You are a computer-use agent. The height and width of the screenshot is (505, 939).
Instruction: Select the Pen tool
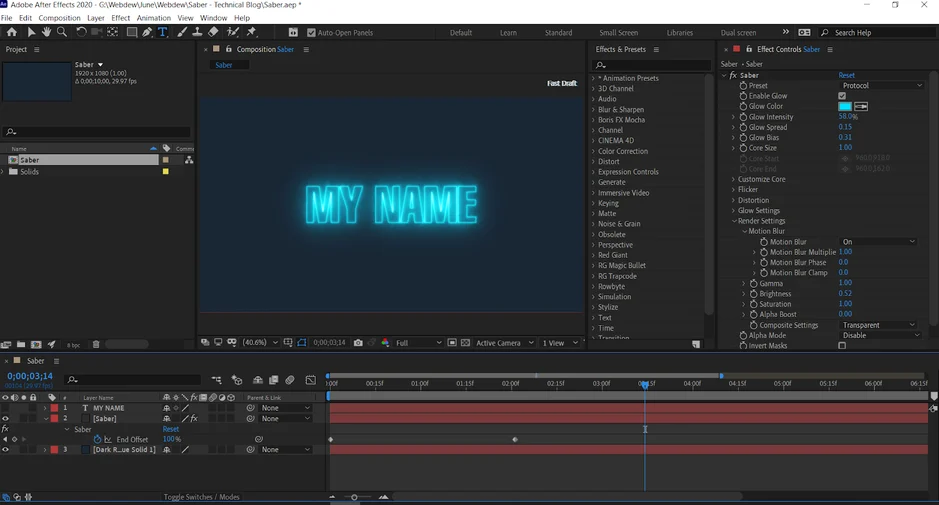click(147, 32)
